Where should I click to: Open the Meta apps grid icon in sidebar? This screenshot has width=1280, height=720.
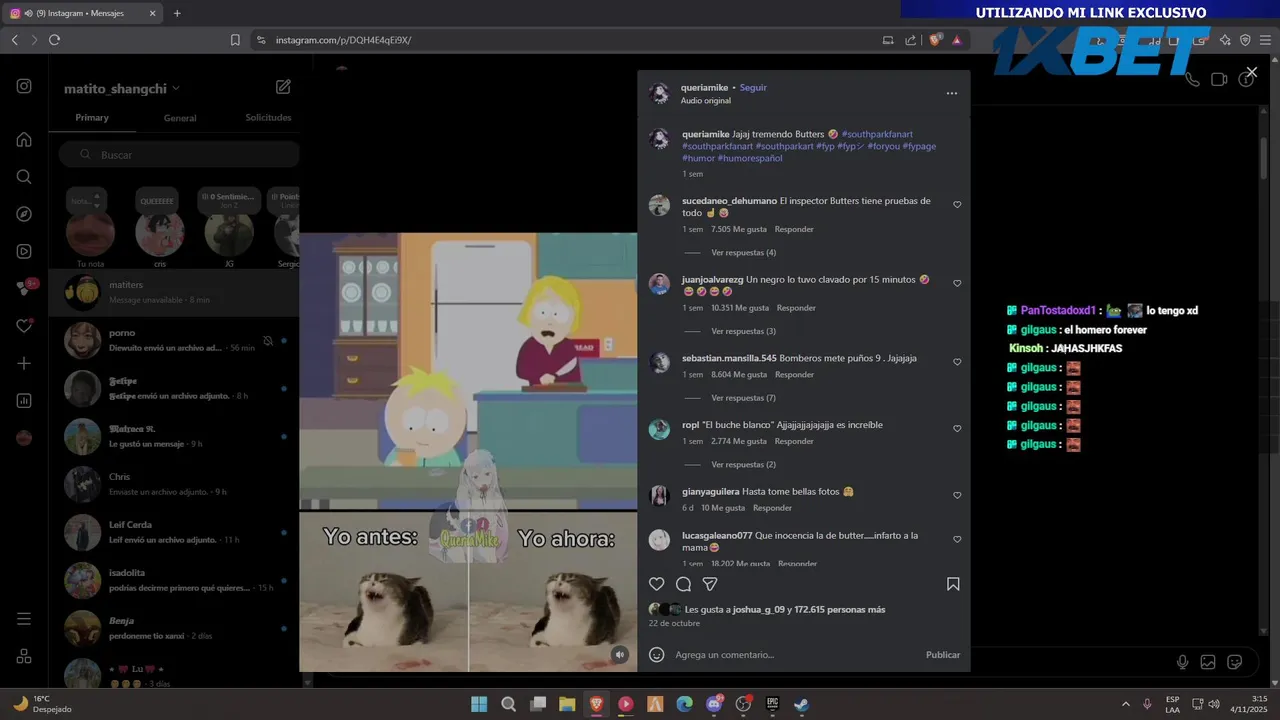click(24, 656)
